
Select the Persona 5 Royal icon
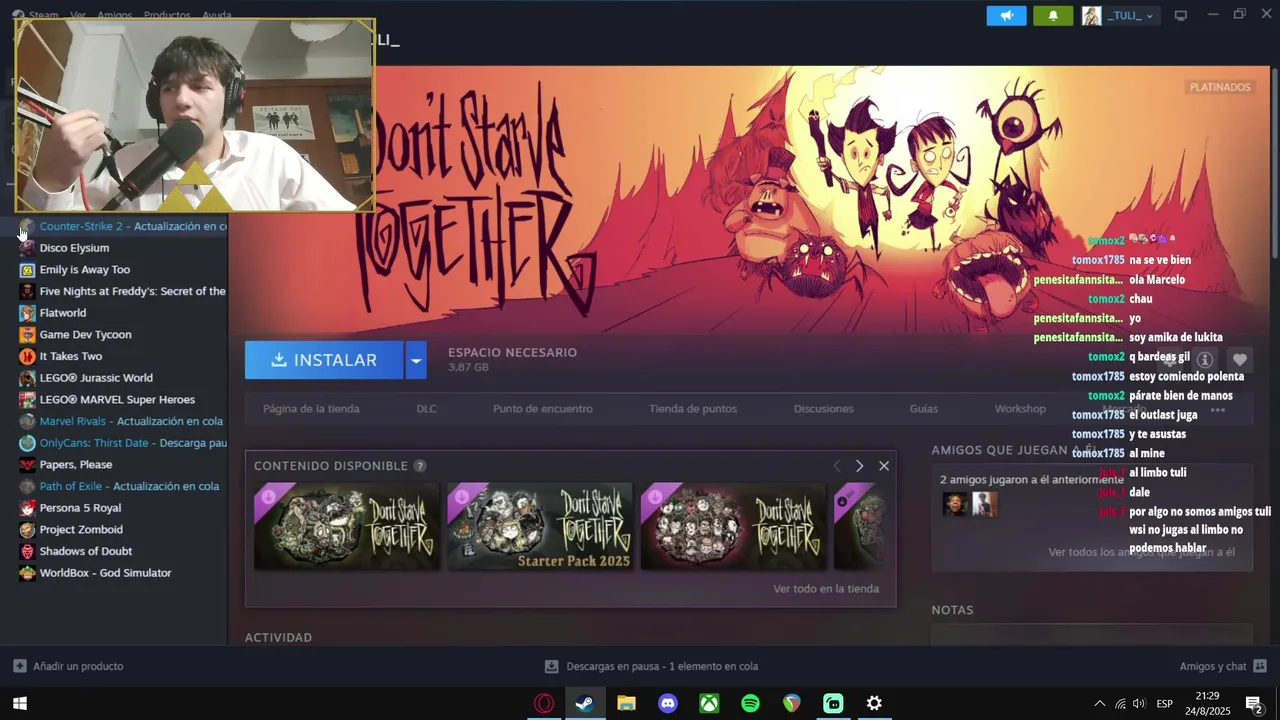27,508
